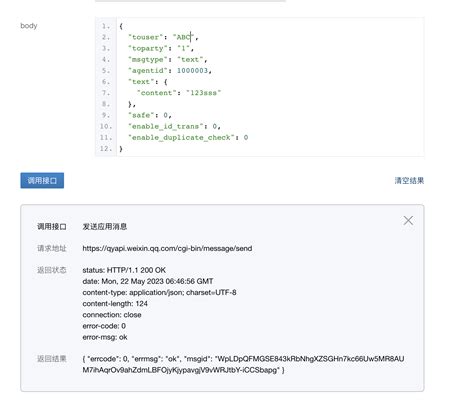
Task: Click the safe value line
Action: point(150,115)
